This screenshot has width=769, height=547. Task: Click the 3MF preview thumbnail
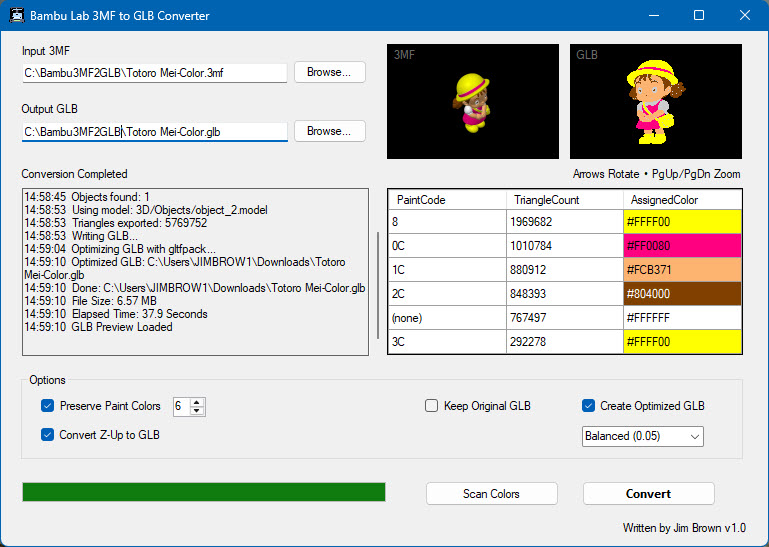[x=473, y=102]
